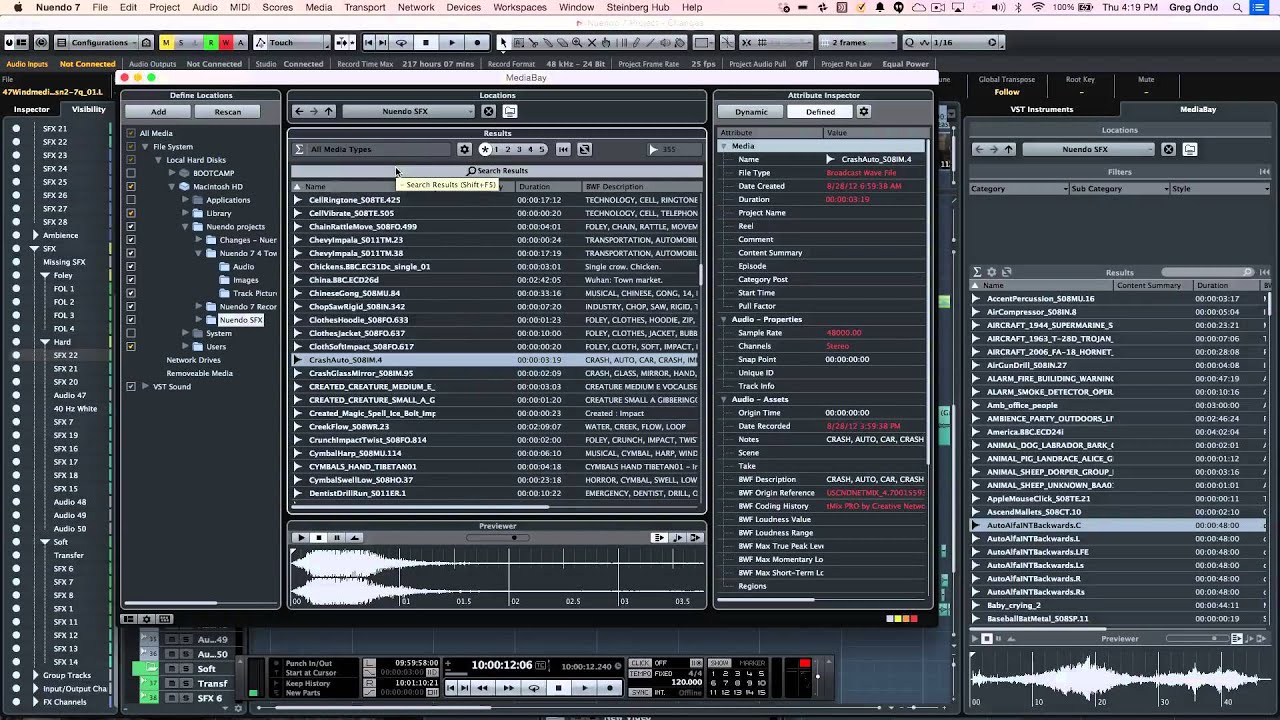Click the Add button in Define Locations
The height and width of the screenshot is (720, 1280).
159,112
